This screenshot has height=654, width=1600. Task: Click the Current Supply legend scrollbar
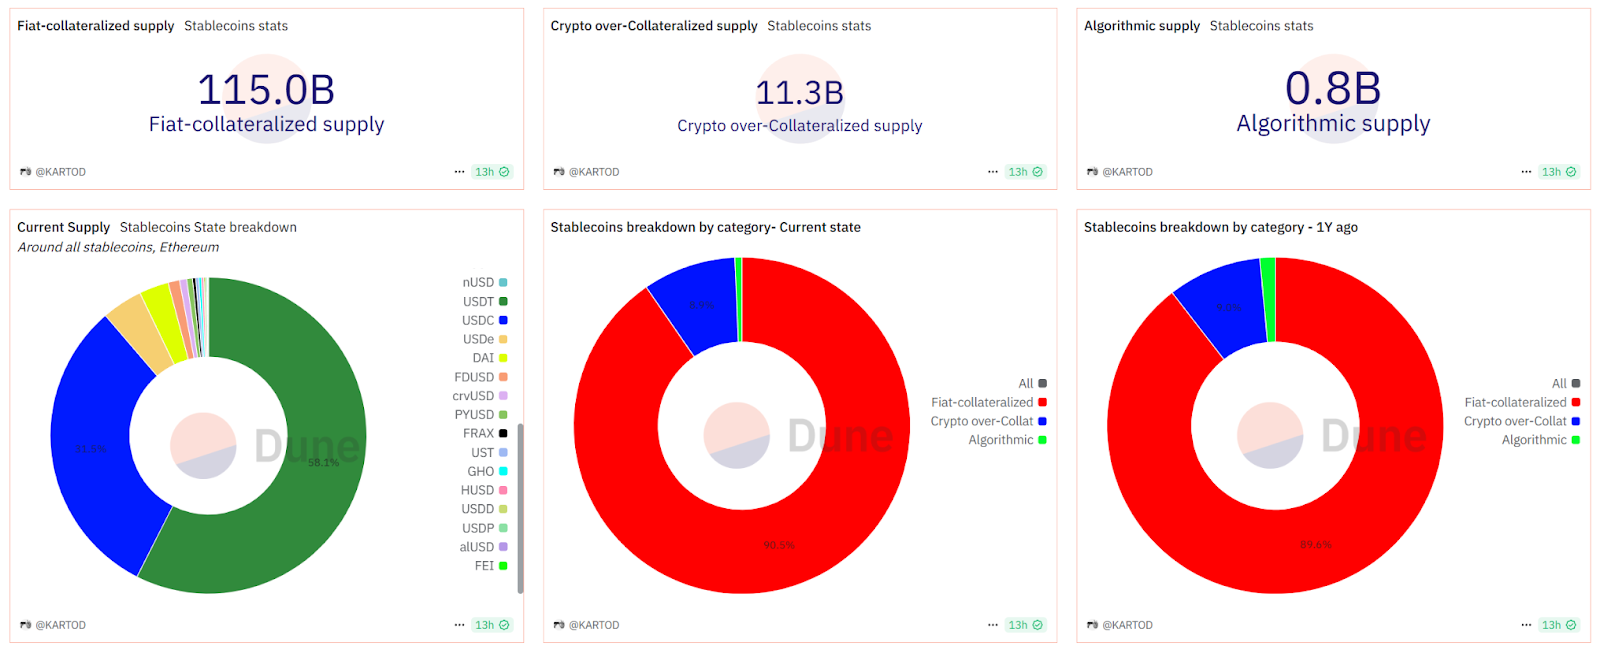click(520, 508)
